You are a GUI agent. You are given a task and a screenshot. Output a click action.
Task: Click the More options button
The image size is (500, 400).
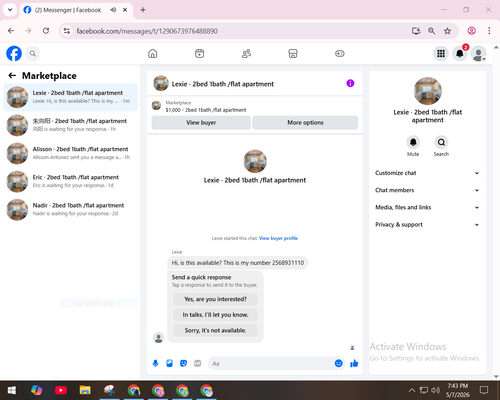click(x=305, y=123)
